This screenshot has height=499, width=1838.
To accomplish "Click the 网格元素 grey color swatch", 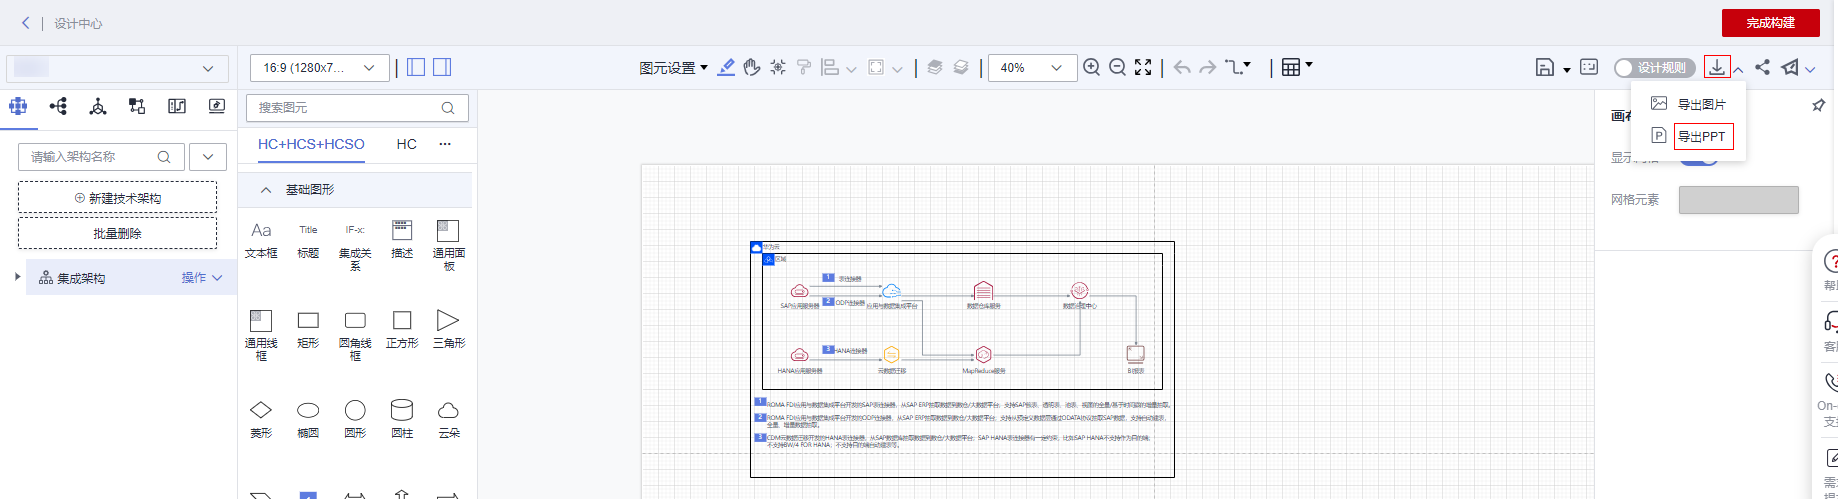I will coord(1738,199).
